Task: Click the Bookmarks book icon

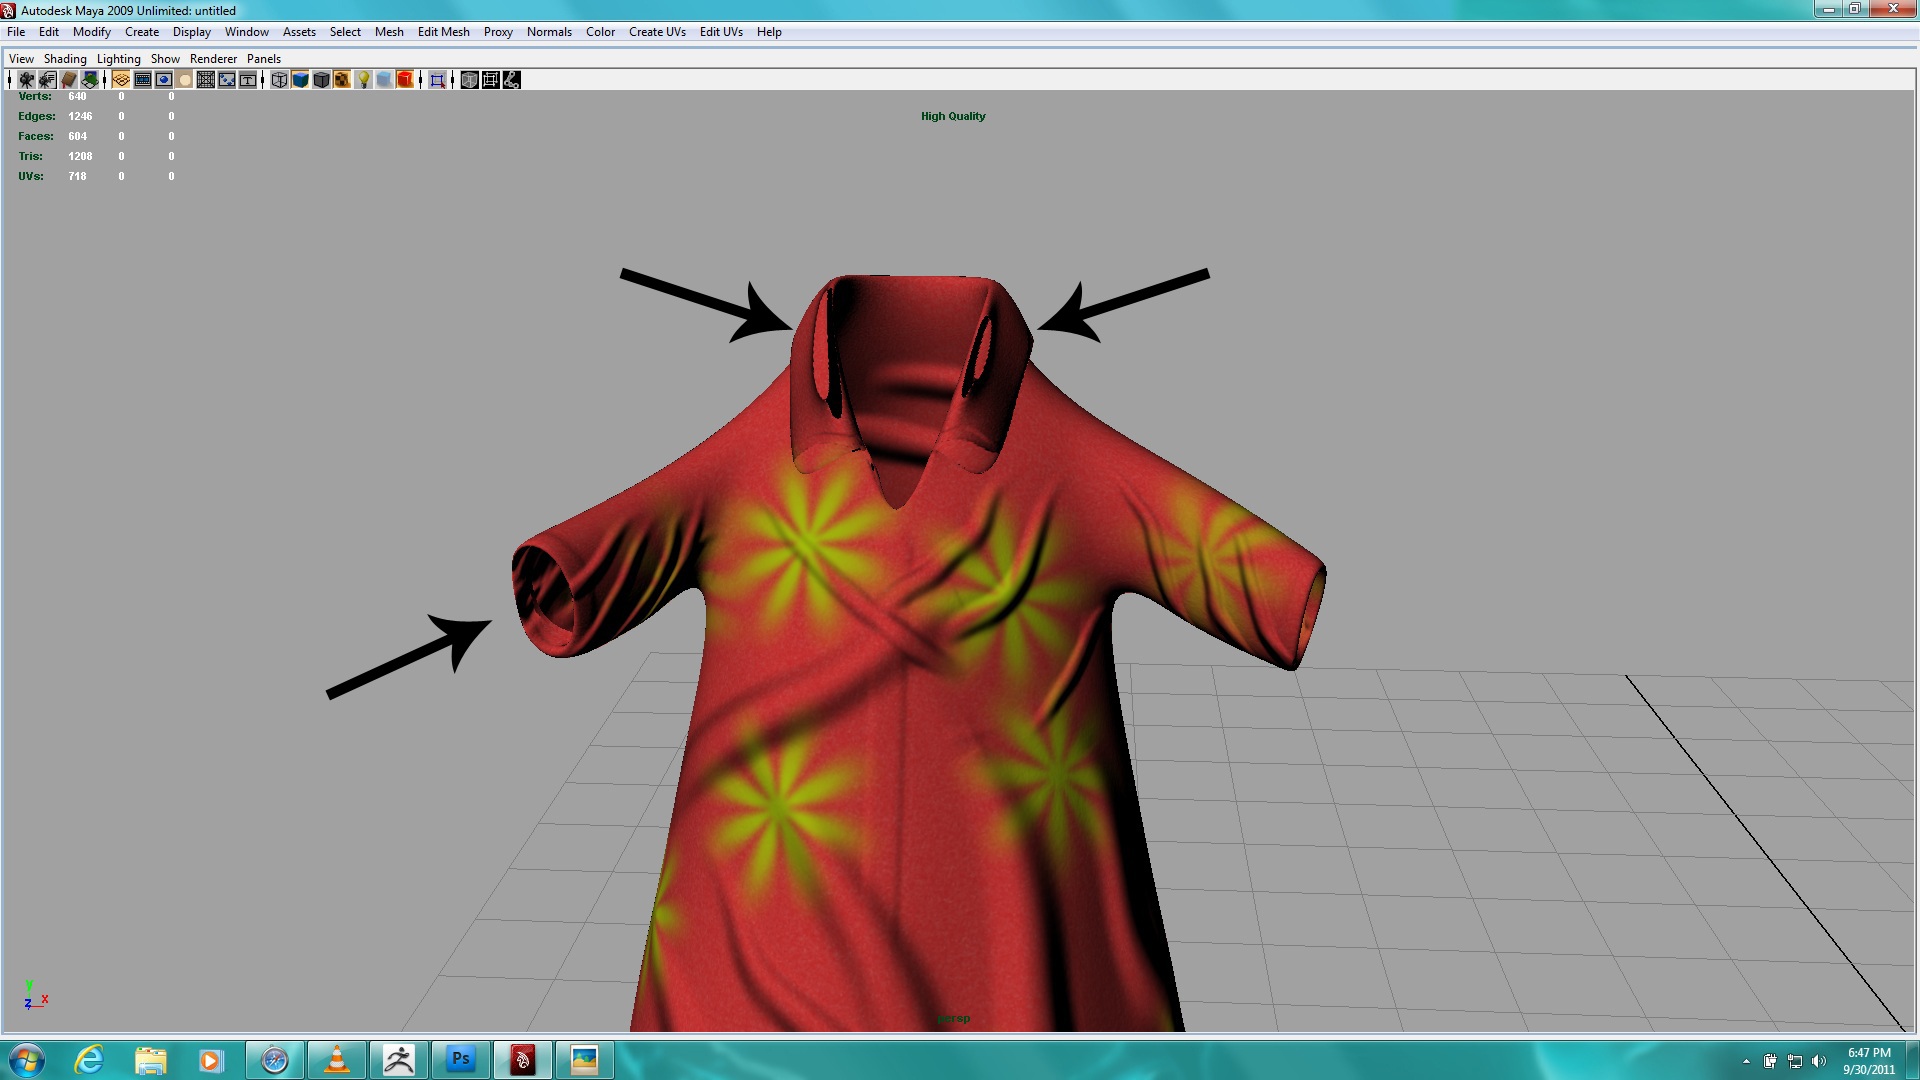Action: pyautogui.click(x=69, y=80)
